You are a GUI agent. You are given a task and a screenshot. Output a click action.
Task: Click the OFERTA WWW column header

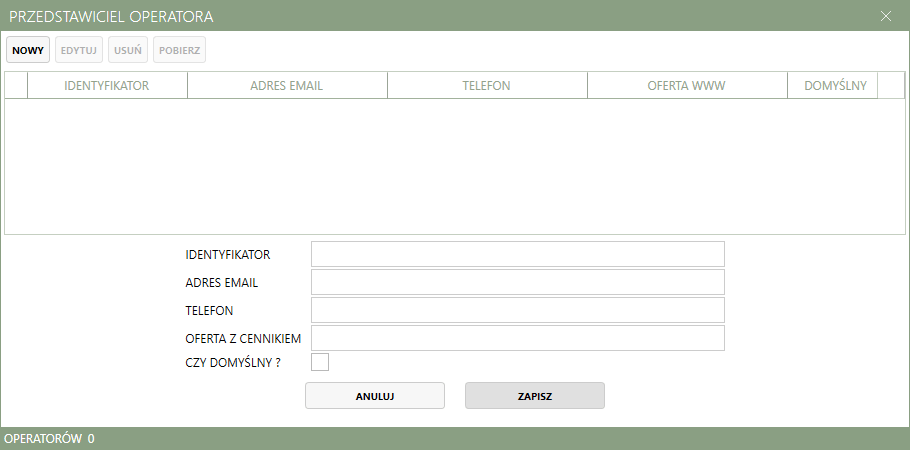tap(687, 86)
